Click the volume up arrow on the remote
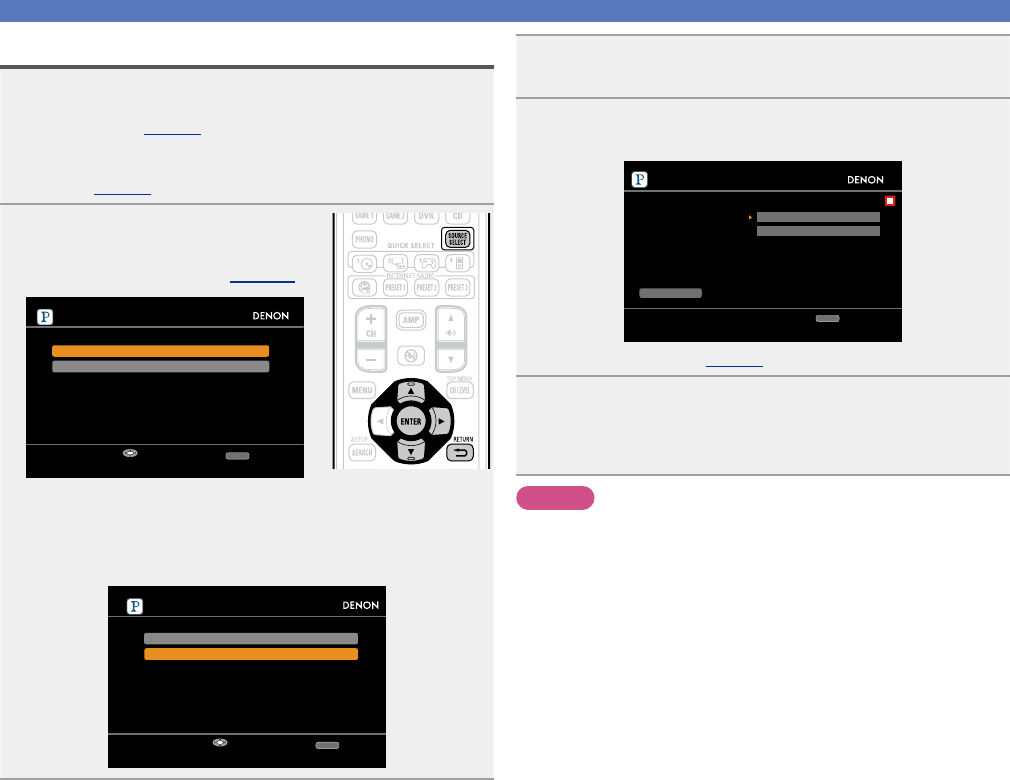The image size is (1010, 780). click(451, 319)
